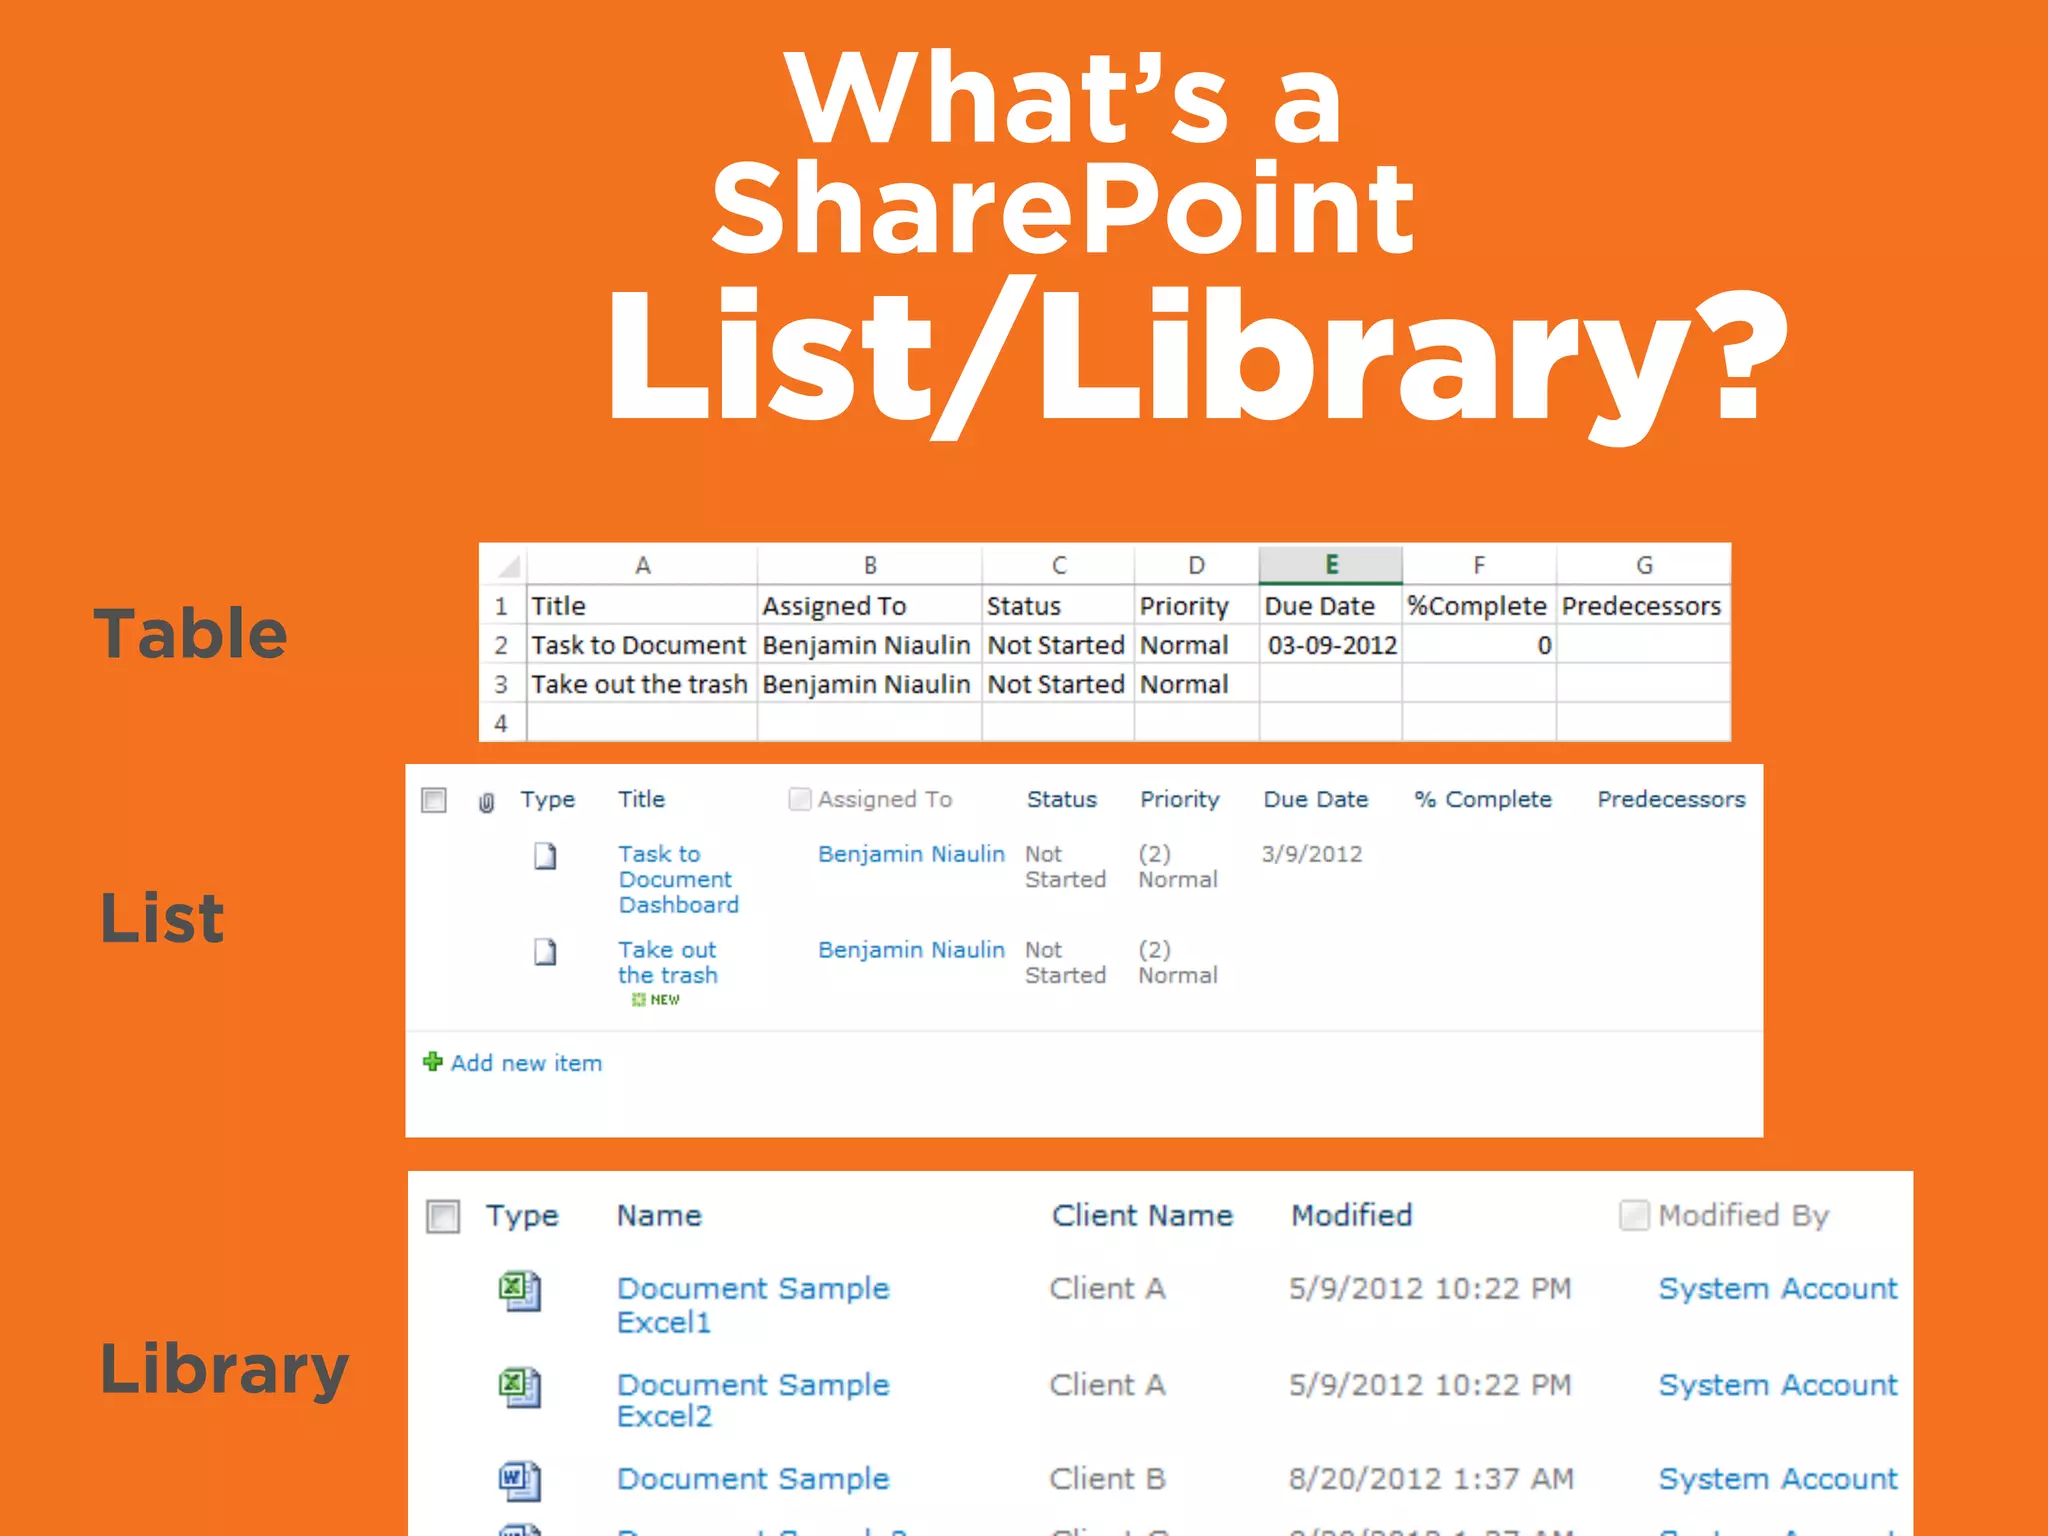2048x1536 pixels.
Task: Select highlighted spreadsheet column E header
Action: 1331,565
